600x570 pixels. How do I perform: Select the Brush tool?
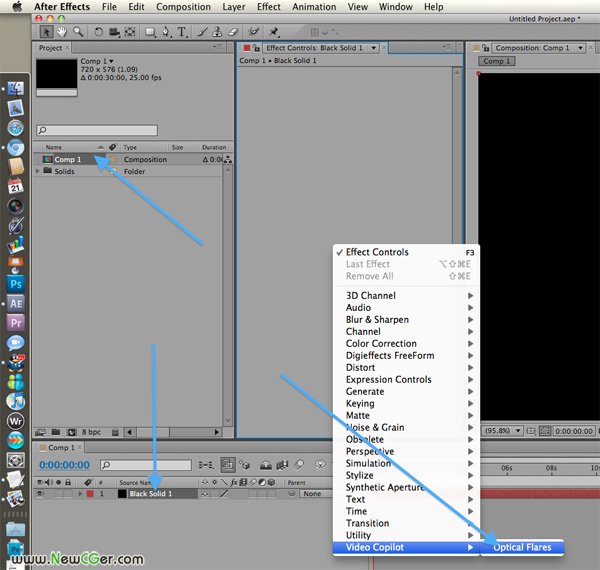(x=202, y=33)
